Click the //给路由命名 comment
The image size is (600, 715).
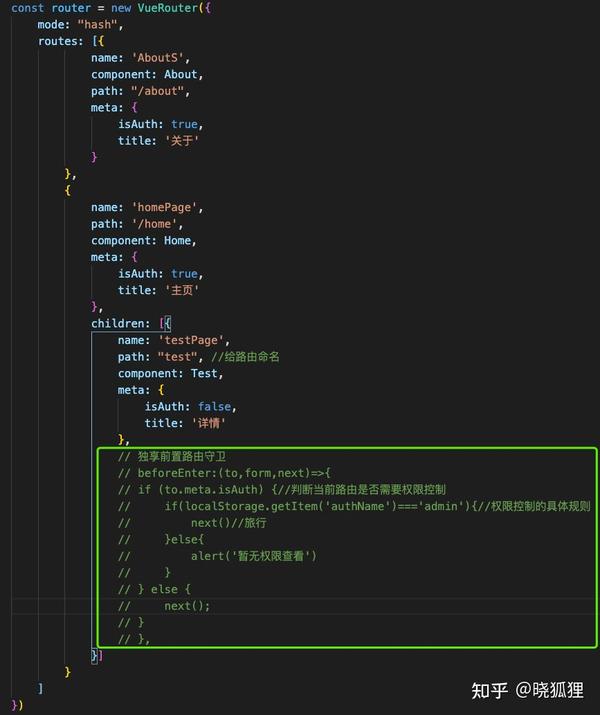tap(245, 357)
